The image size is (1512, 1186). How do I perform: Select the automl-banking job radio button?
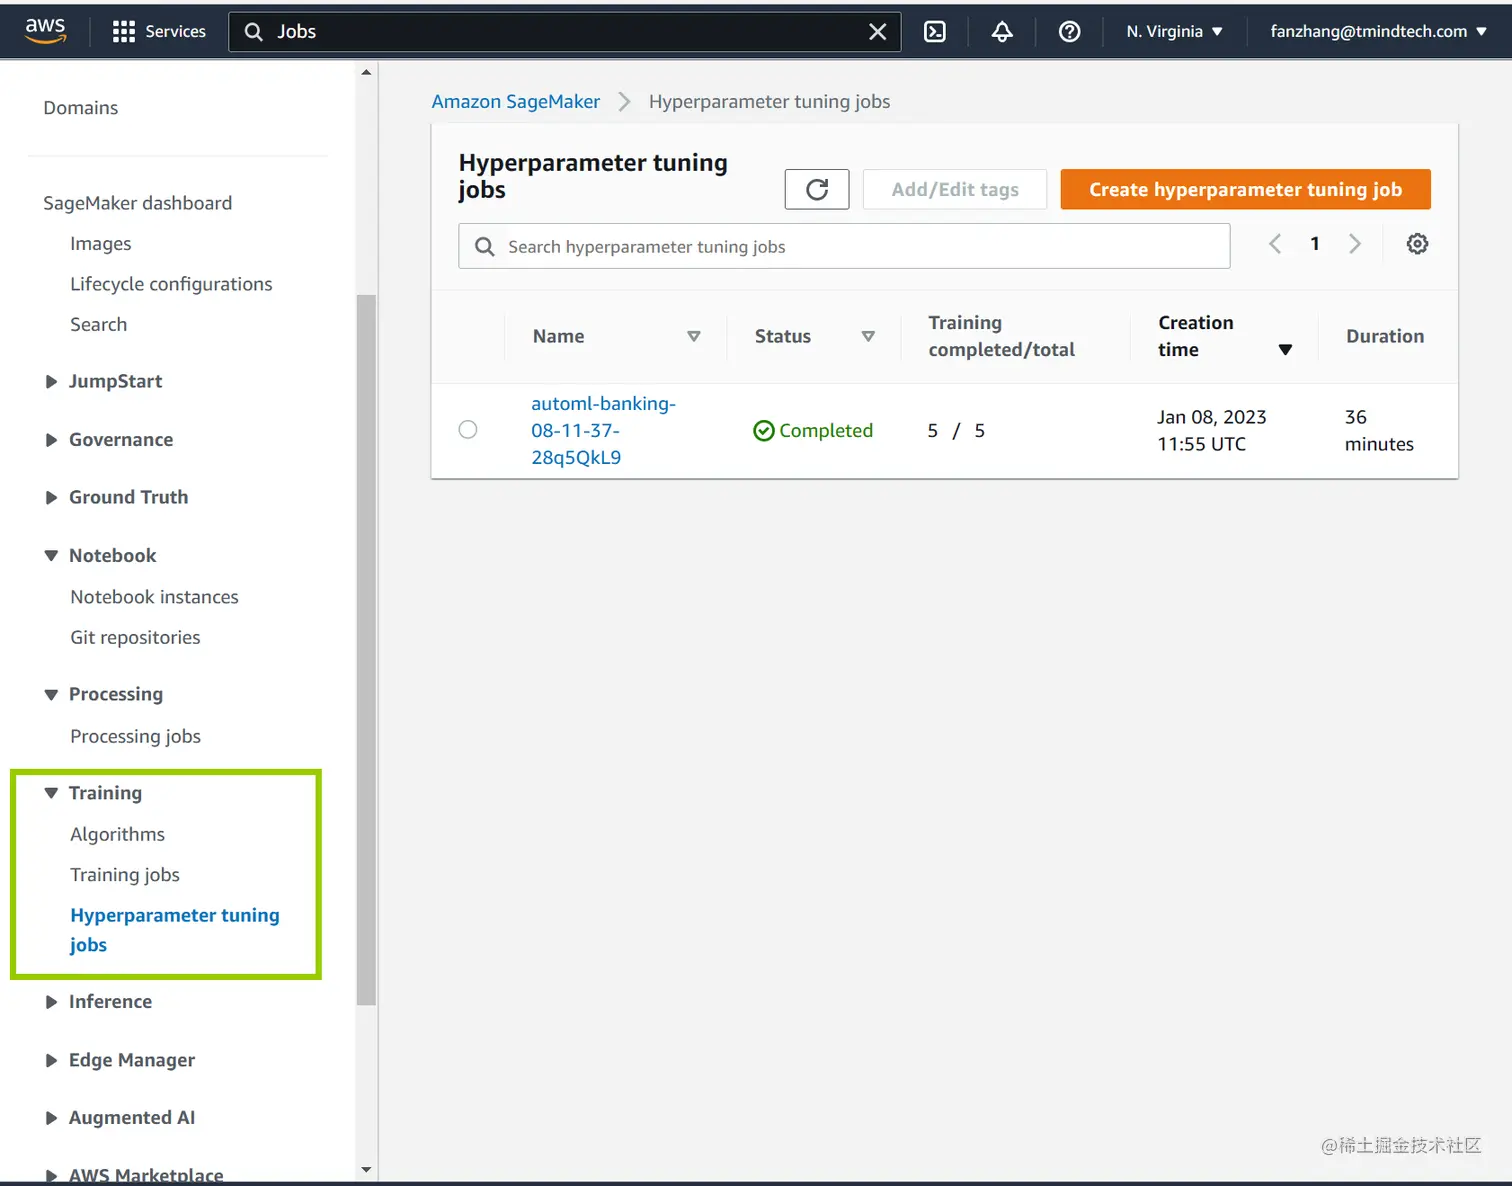(x=468, y=430)
